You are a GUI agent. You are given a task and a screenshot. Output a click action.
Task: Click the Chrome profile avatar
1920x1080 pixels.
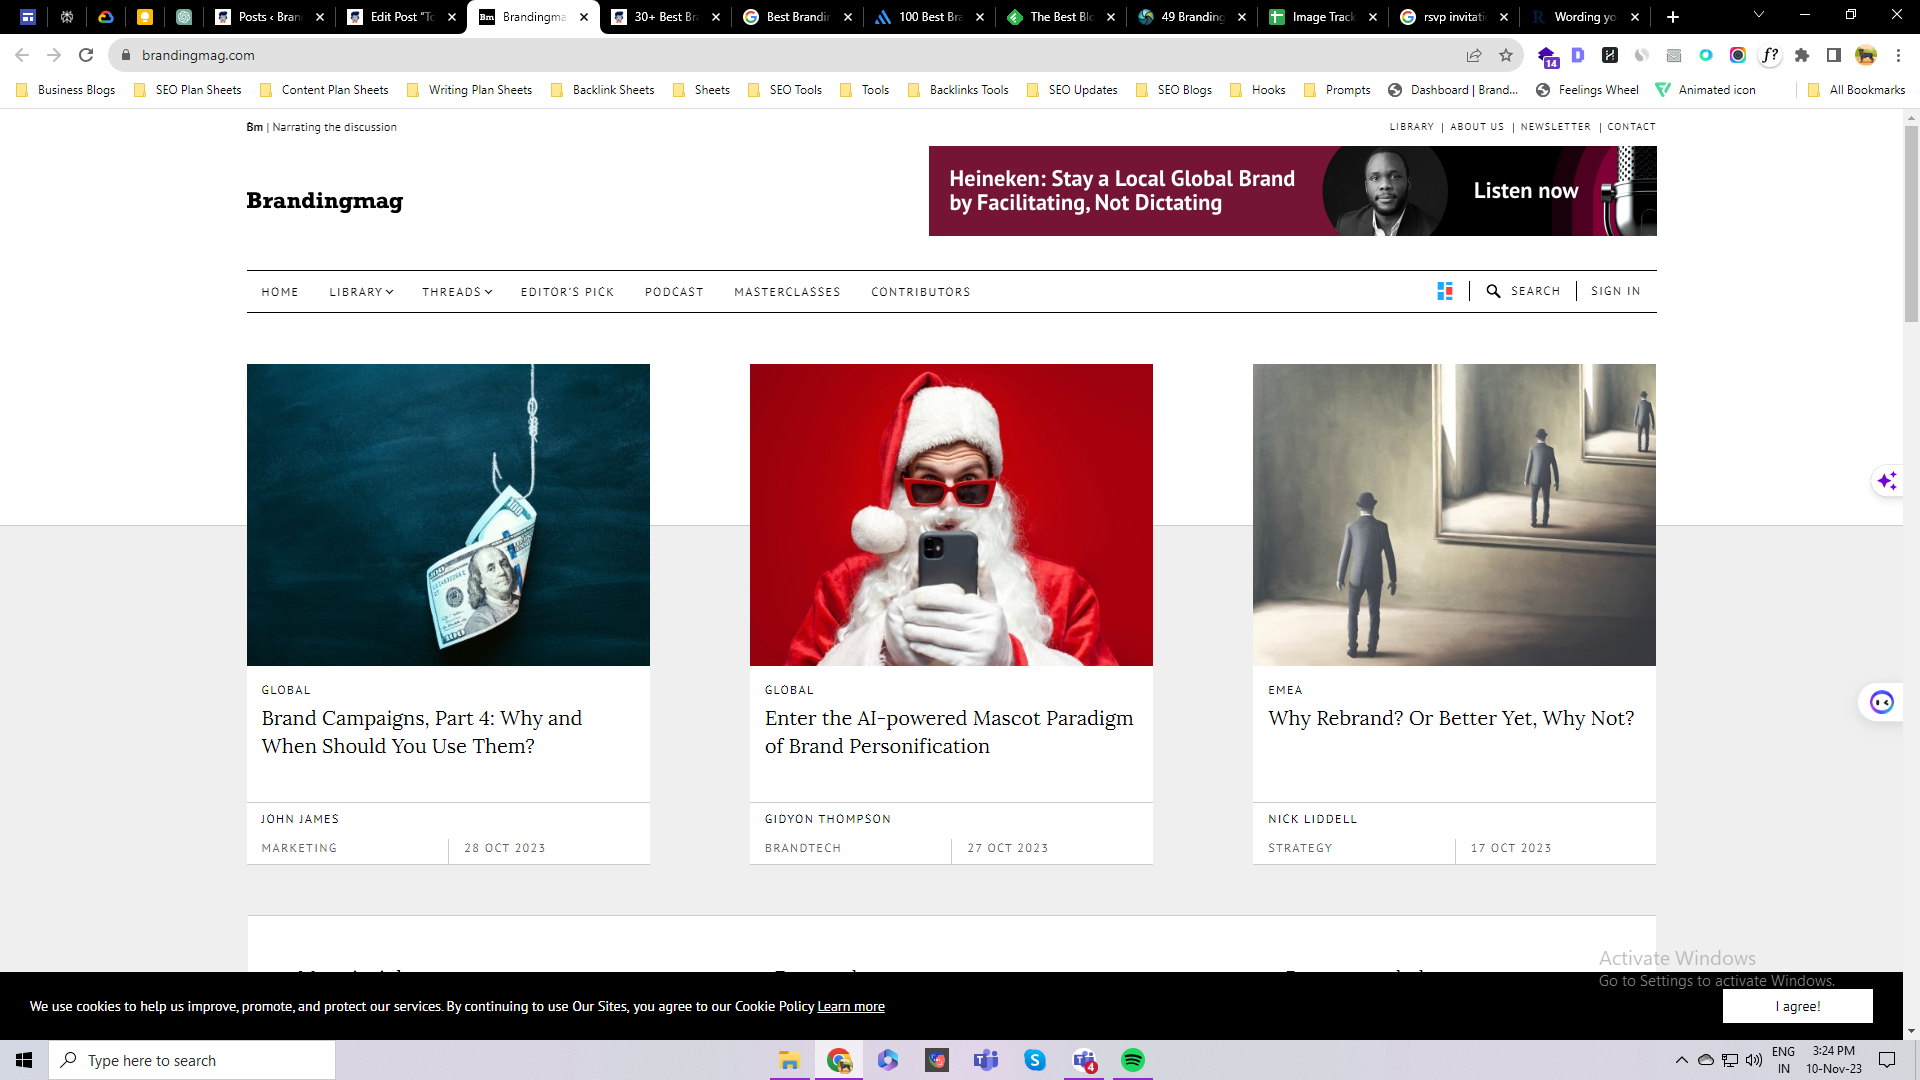tap(1866, 55)
